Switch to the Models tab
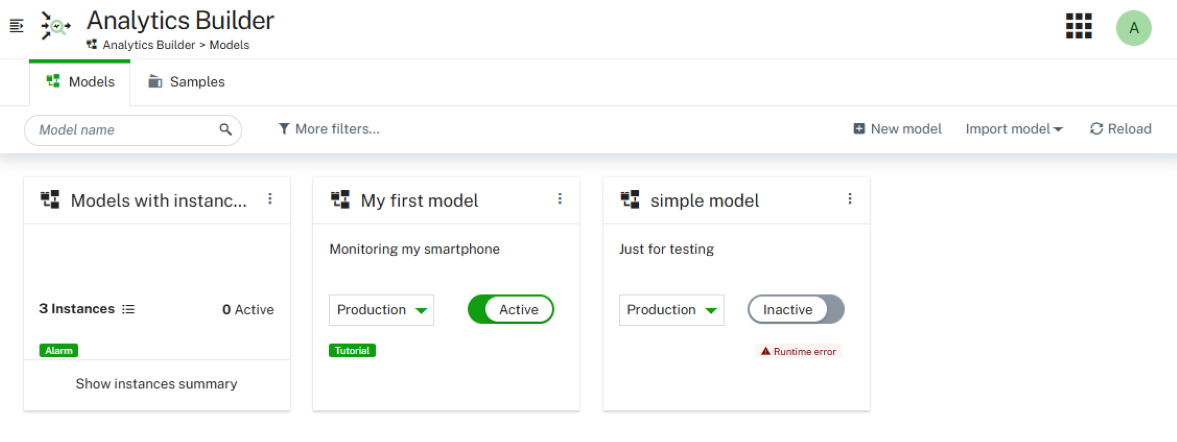The width and height of the screenshot is (1177, 442). coord(80,82)
